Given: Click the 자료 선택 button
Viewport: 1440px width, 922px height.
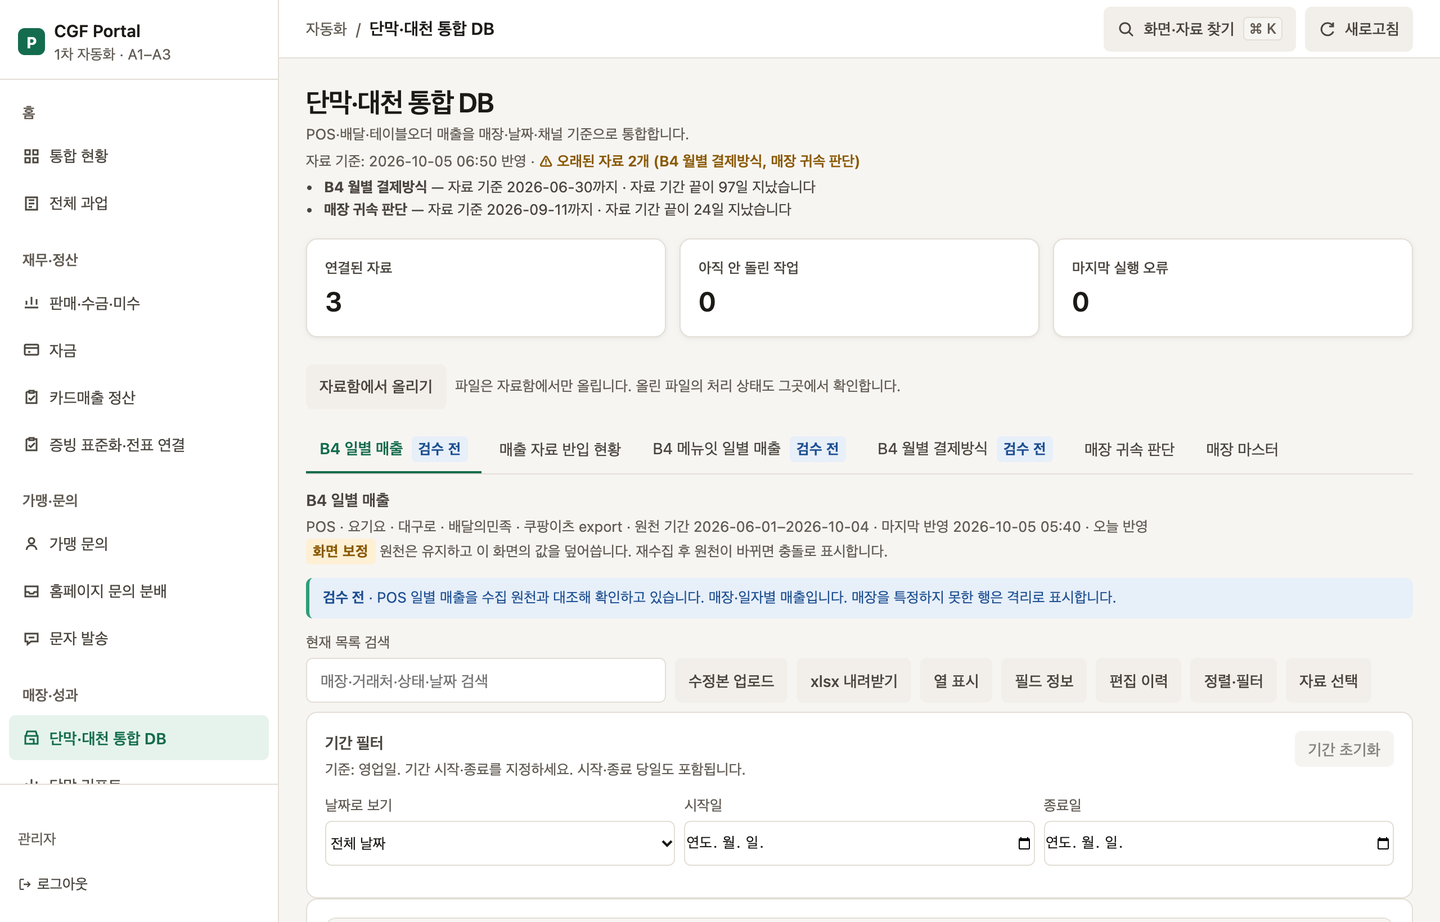Looking at the screenshot, I should click(1329, 681).
